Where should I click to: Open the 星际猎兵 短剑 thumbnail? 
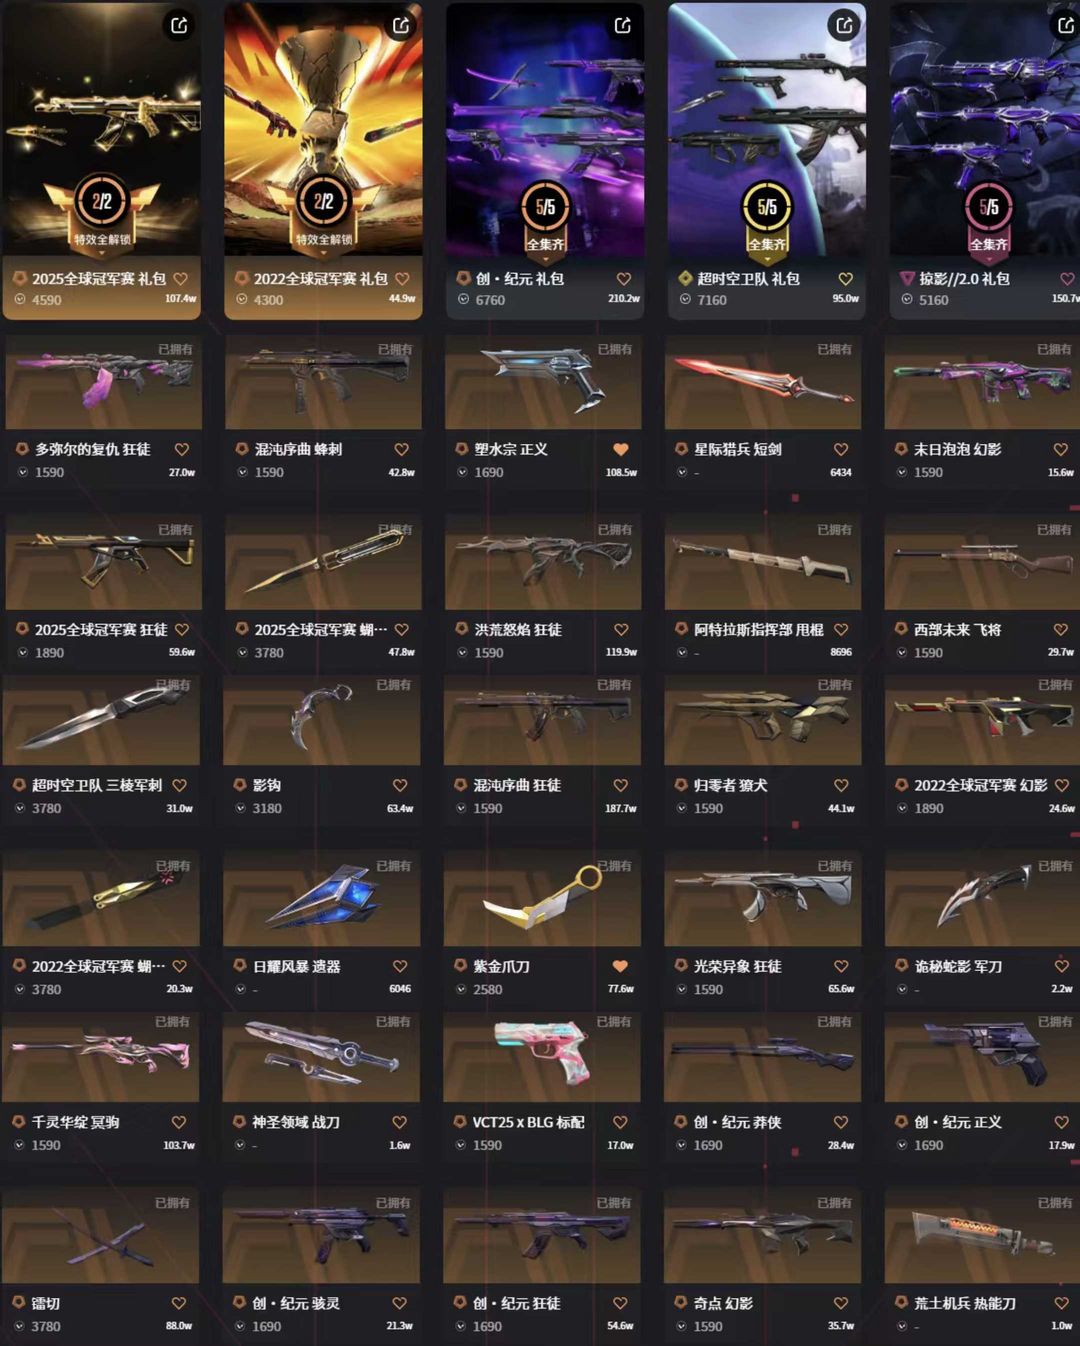click(x=763, y=382)
